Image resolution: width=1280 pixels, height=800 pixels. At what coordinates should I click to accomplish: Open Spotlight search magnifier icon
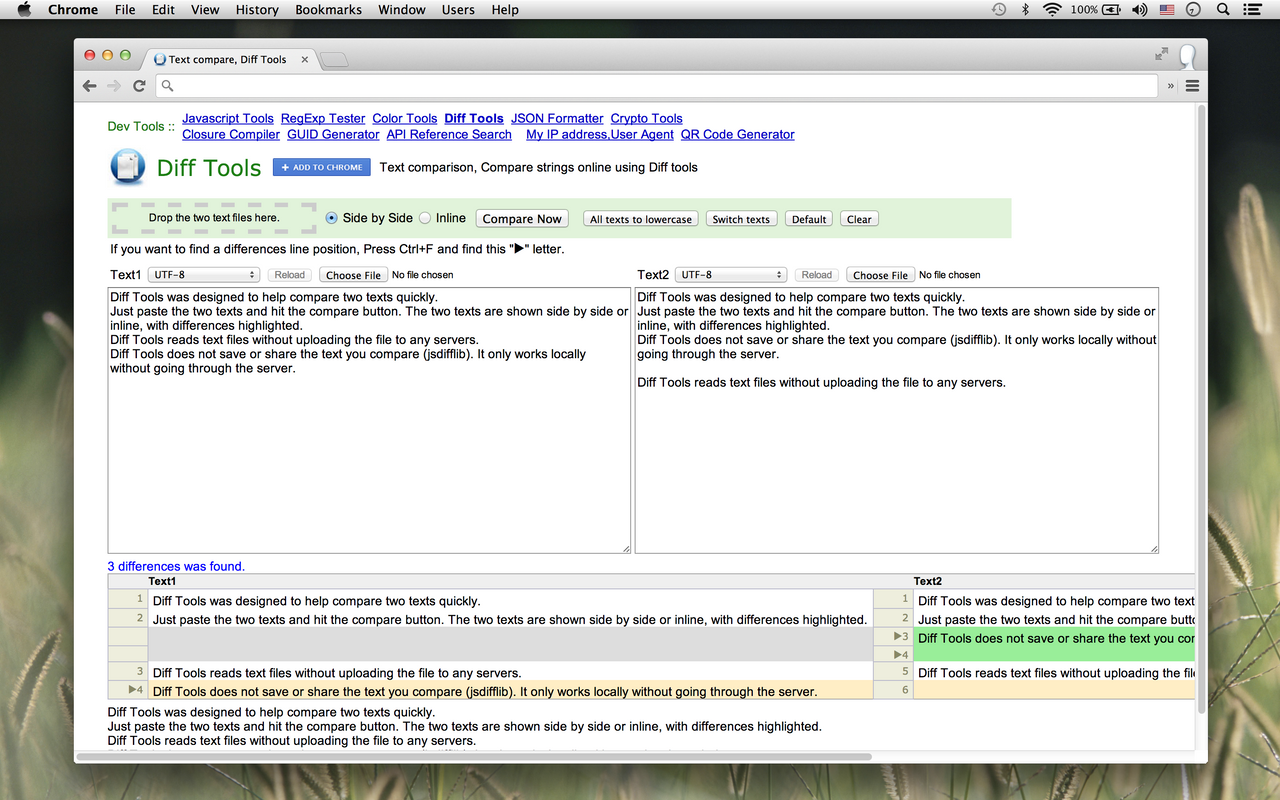1222,9
